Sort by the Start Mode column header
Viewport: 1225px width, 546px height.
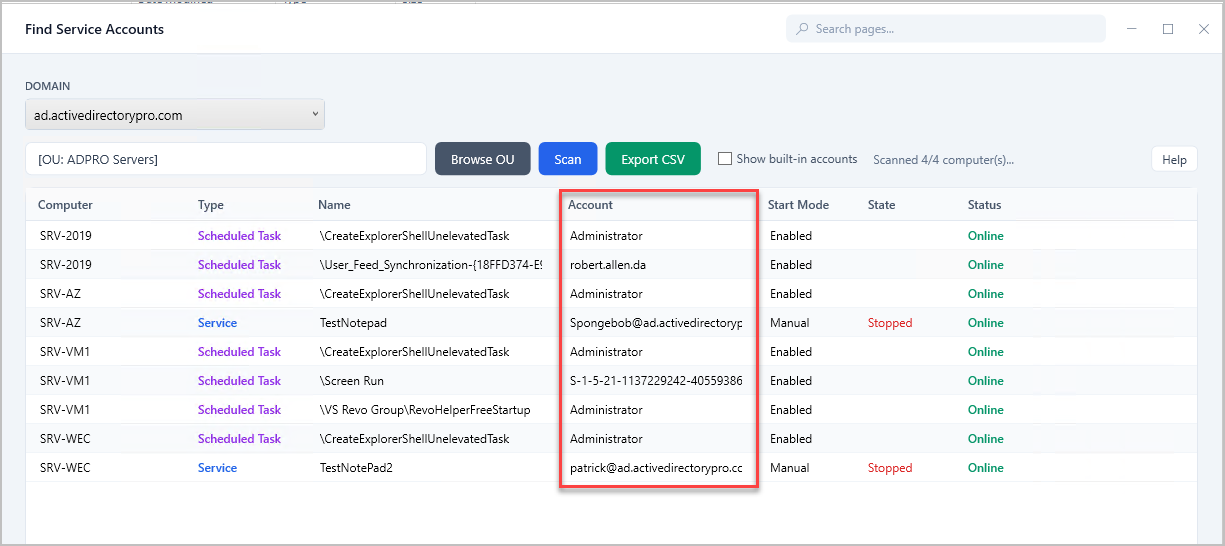coord(797,205)
